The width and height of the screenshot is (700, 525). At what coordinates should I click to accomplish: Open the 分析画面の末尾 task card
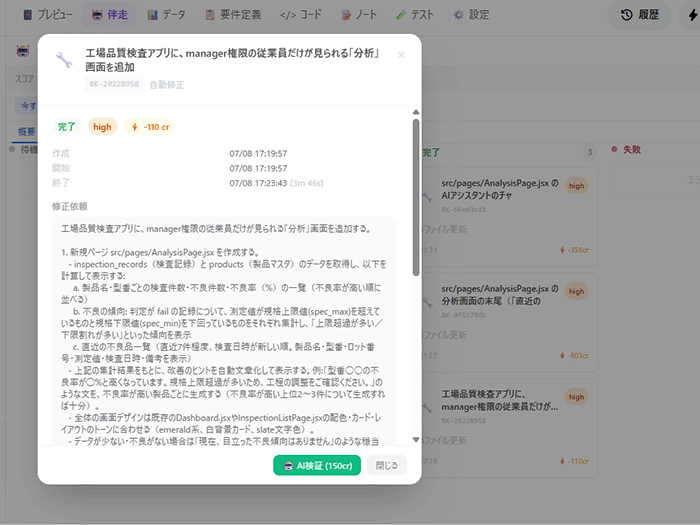pos(508,322)
